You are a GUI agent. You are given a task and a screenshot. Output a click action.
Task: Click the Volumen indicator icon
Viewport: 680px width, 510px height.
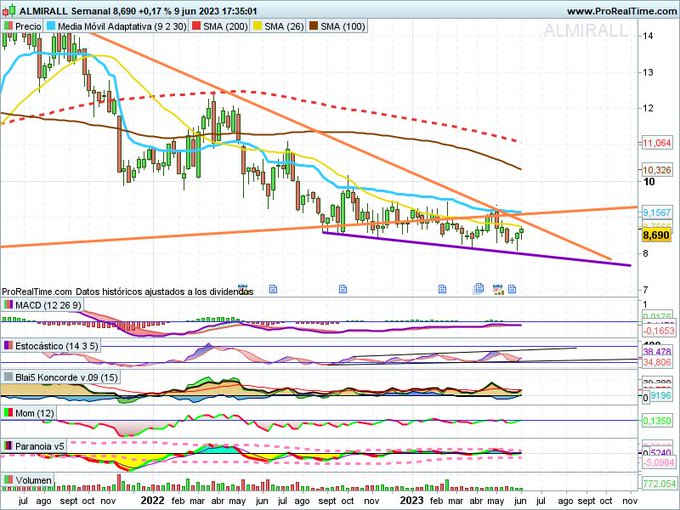click(8, 480)
